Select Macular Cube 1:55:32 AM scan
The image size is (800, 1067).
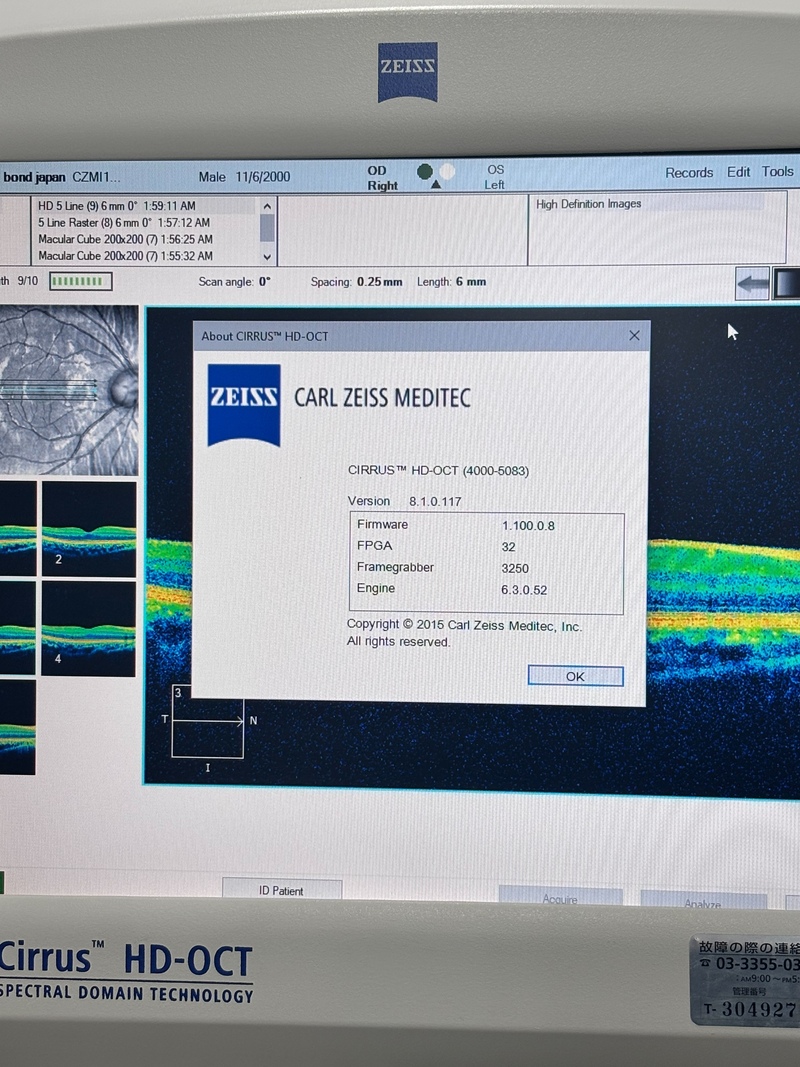pyautogui.click(x=125, y=257)
